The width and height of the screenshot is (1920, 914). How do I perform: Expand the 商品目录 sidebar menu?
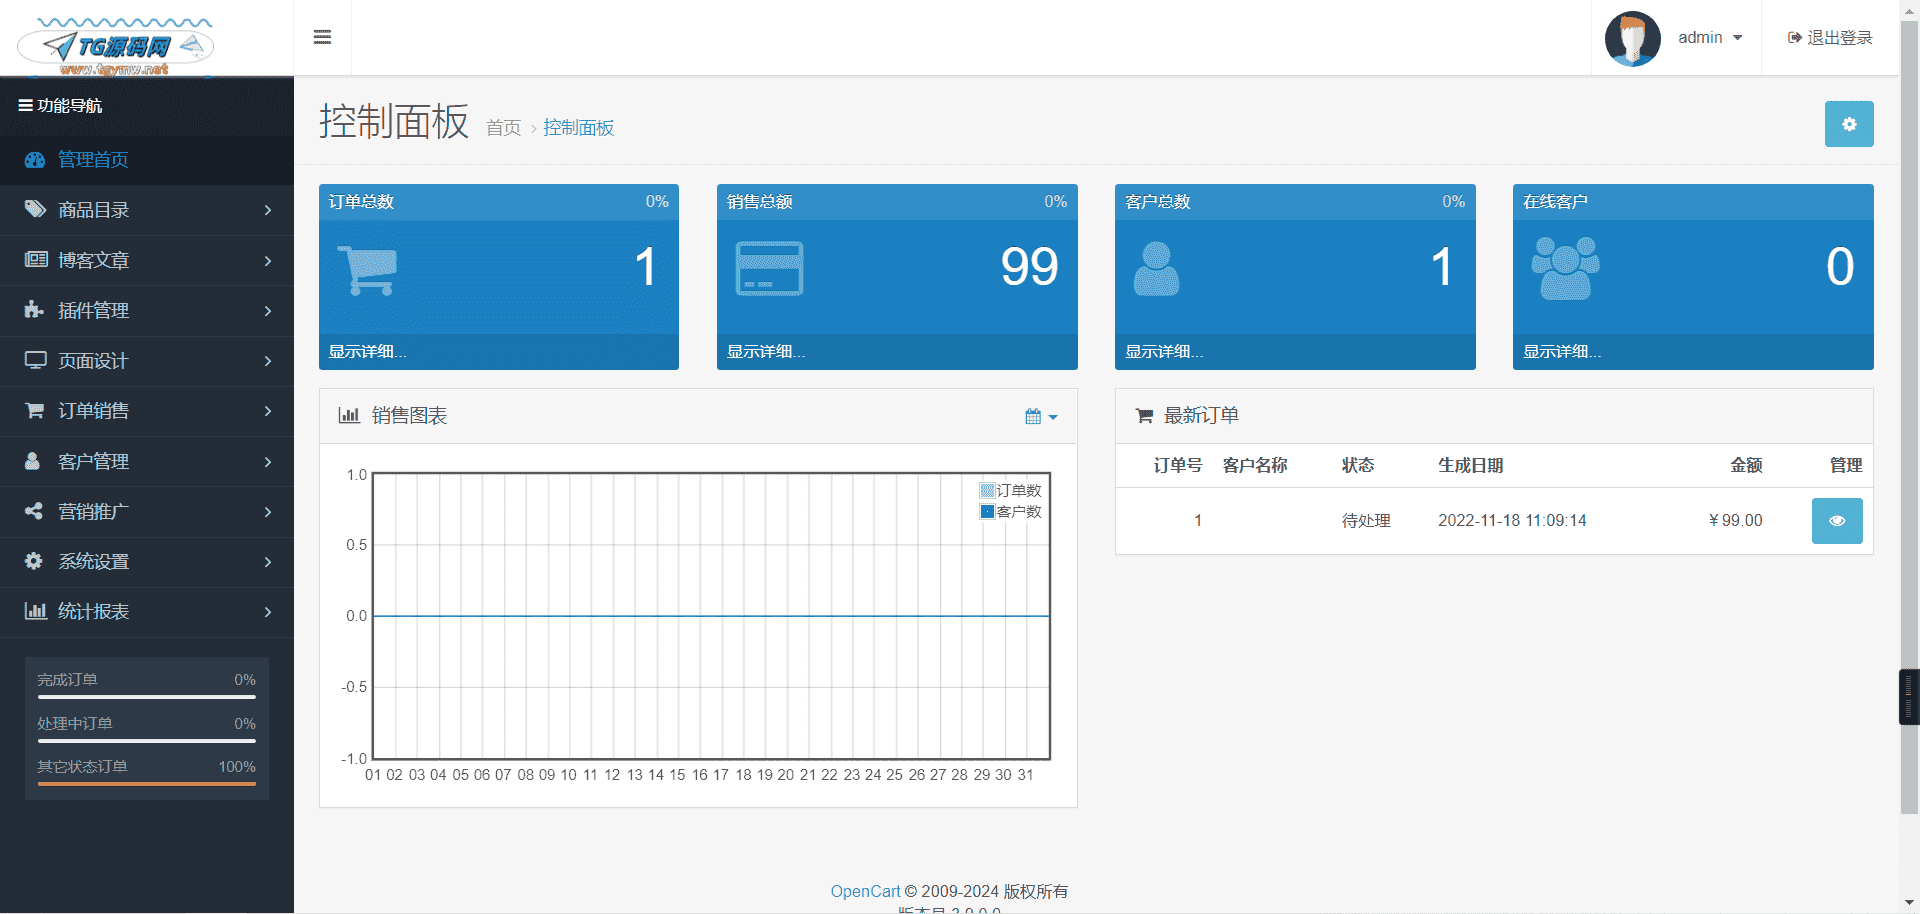[147, 210]
